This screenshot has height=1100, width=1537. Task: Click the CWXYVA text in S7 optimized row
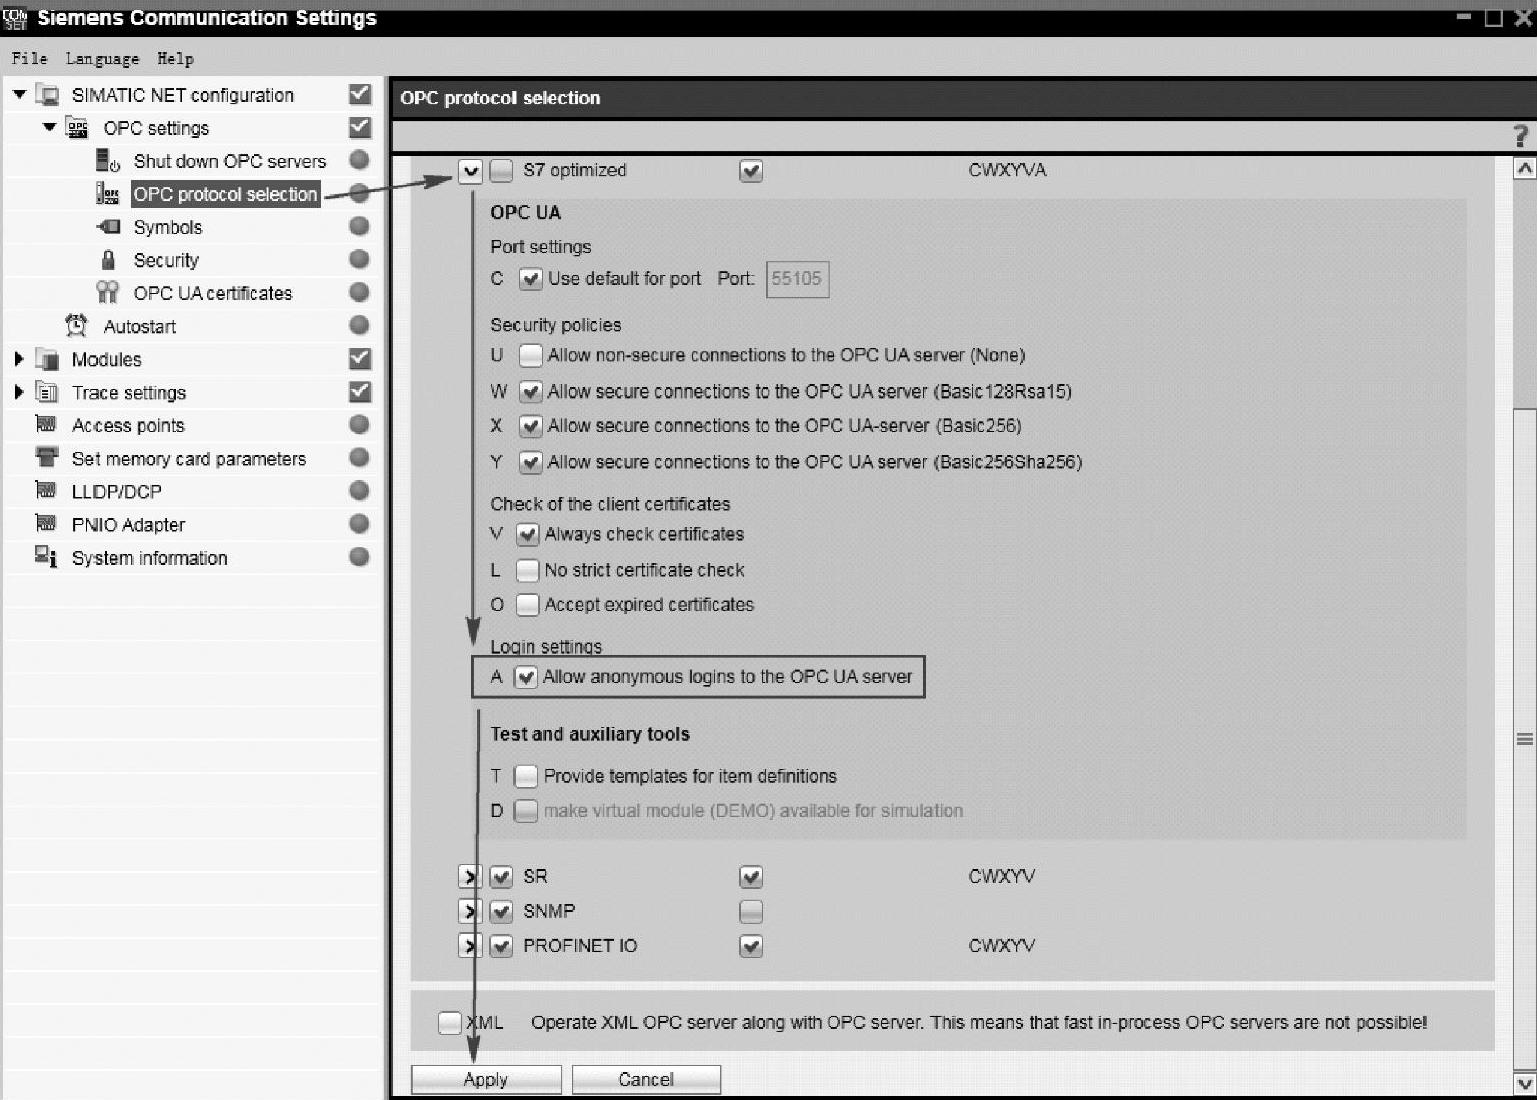point(1007,170)
